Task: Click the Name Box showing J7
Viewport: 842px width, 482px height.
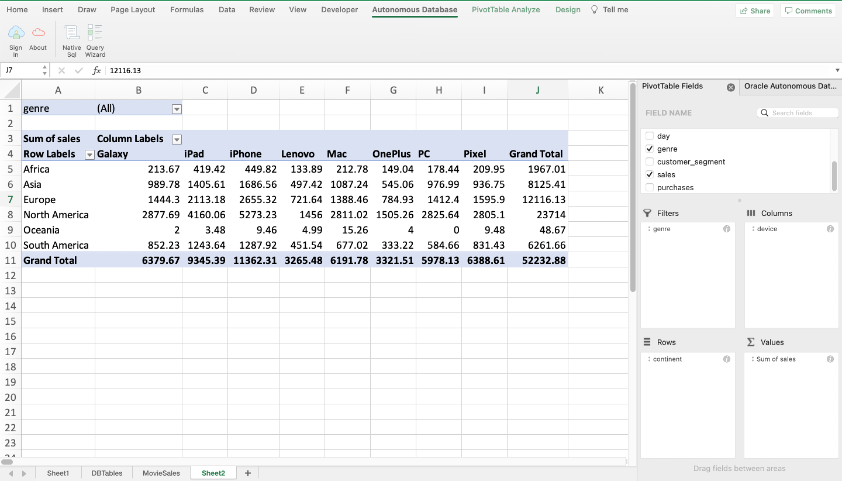Action: click(x=21, y=70)
